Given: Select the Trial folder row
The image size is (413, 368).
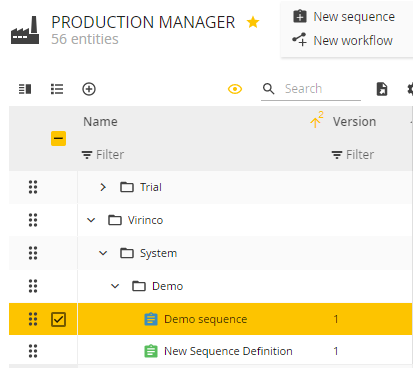Looking at the screenshot, I should coord(211,187).
